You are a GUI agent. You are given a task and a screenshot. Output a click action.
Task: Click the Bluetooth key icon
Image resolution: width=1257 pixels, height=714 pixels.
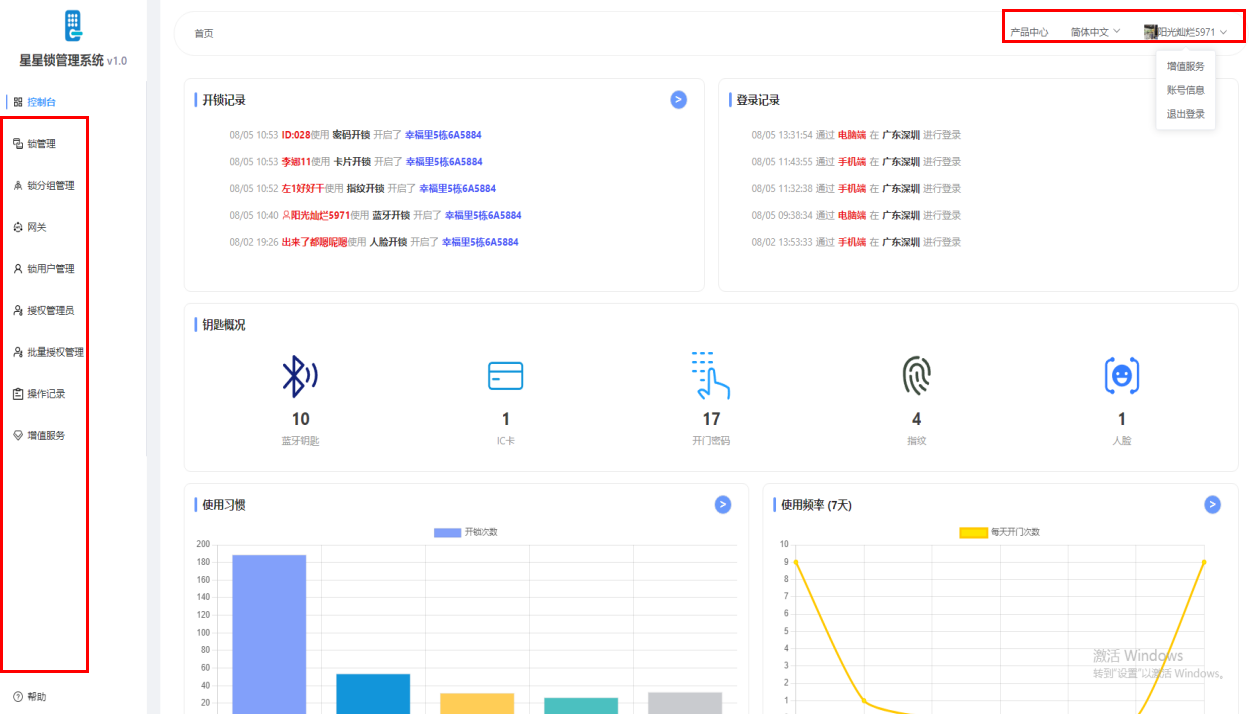click(x=300, y=376)
